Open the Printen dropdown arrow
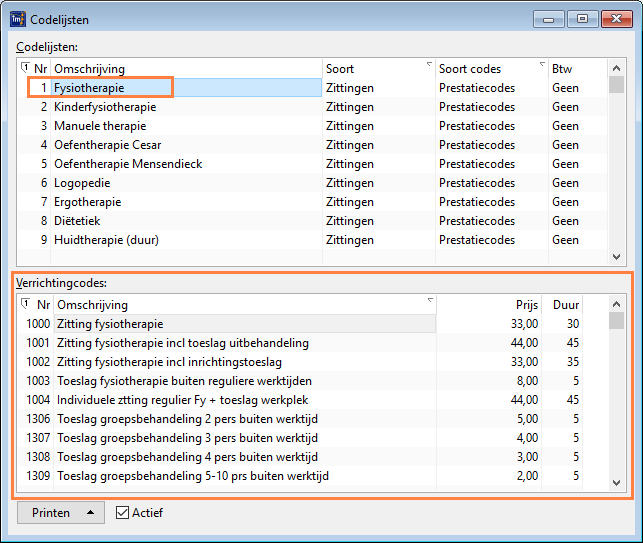This screenshot has height=543, width=643. click(x=91, y=513)
